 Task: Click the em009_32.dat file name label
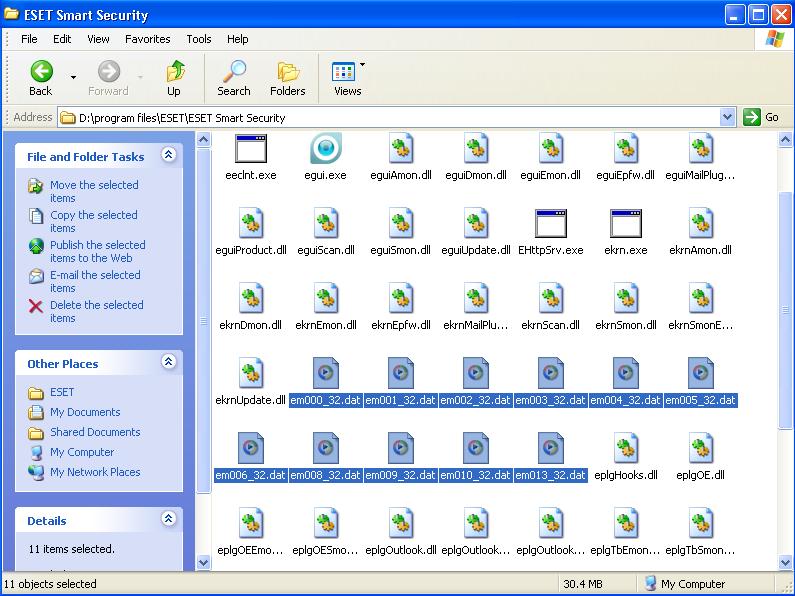[x=401, y=475]
